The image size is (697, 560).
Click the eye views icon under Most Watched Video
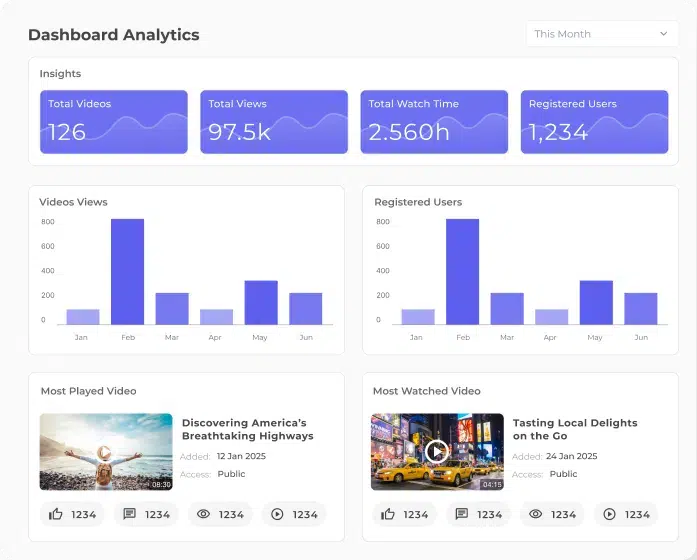(535, 514)
